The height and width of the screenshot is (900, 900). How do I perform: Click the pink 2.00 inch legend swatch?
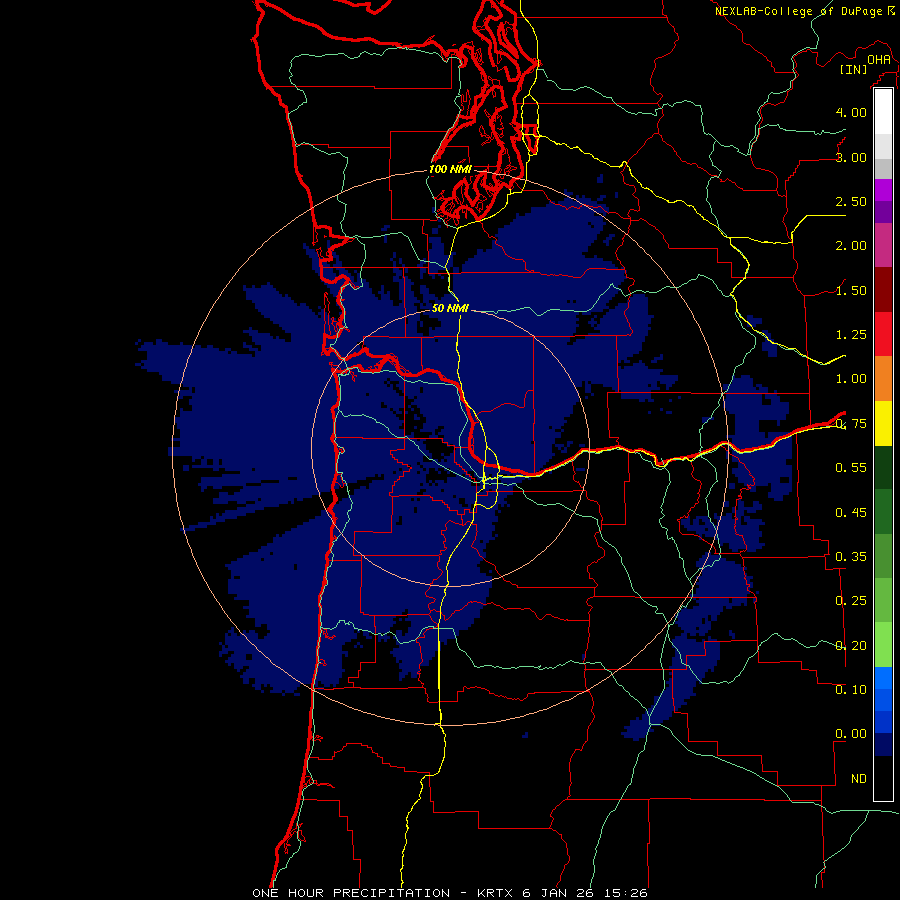[883, 245]
